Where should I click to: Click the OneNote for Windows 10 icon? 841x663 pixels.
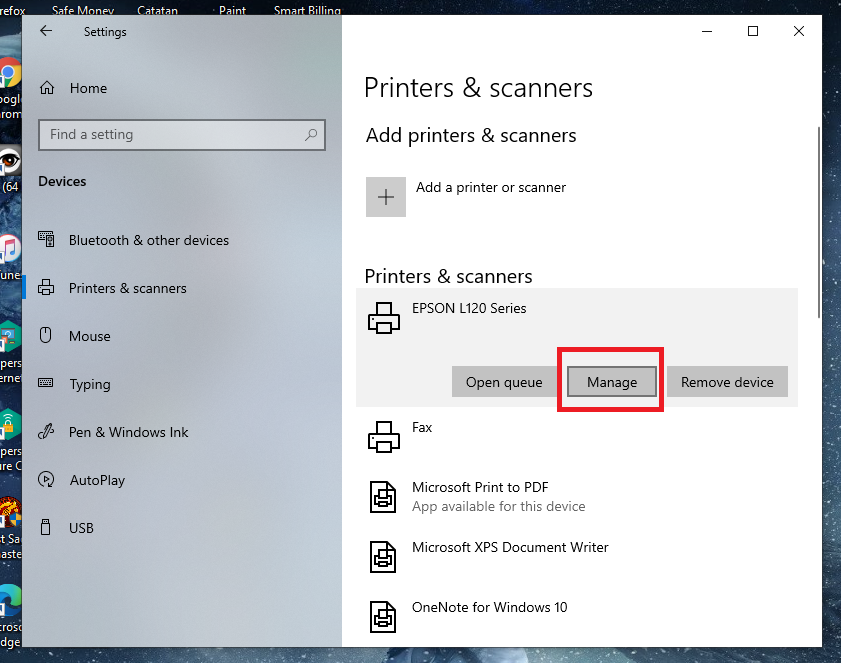point(385,616)
